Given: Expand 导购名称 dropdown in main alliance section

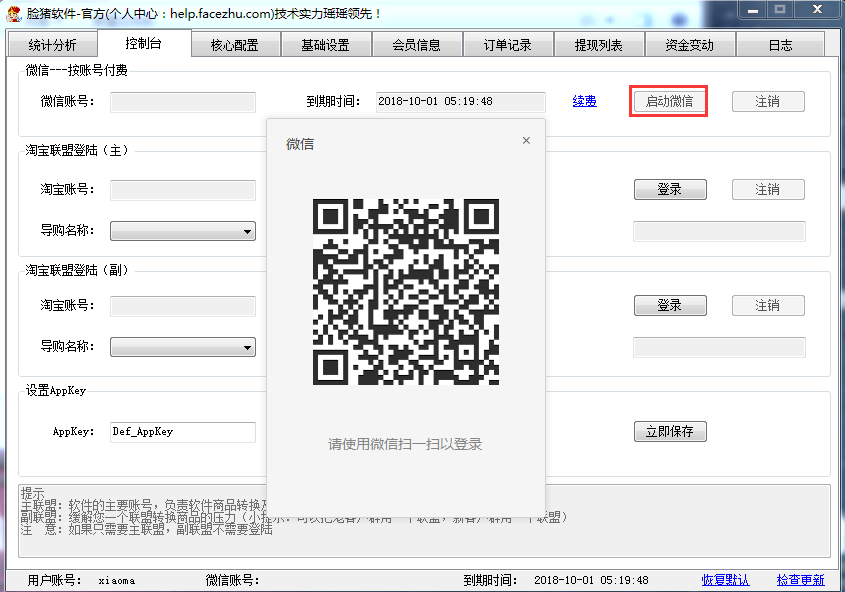Looking at the screenshot, I should [183, 231].
